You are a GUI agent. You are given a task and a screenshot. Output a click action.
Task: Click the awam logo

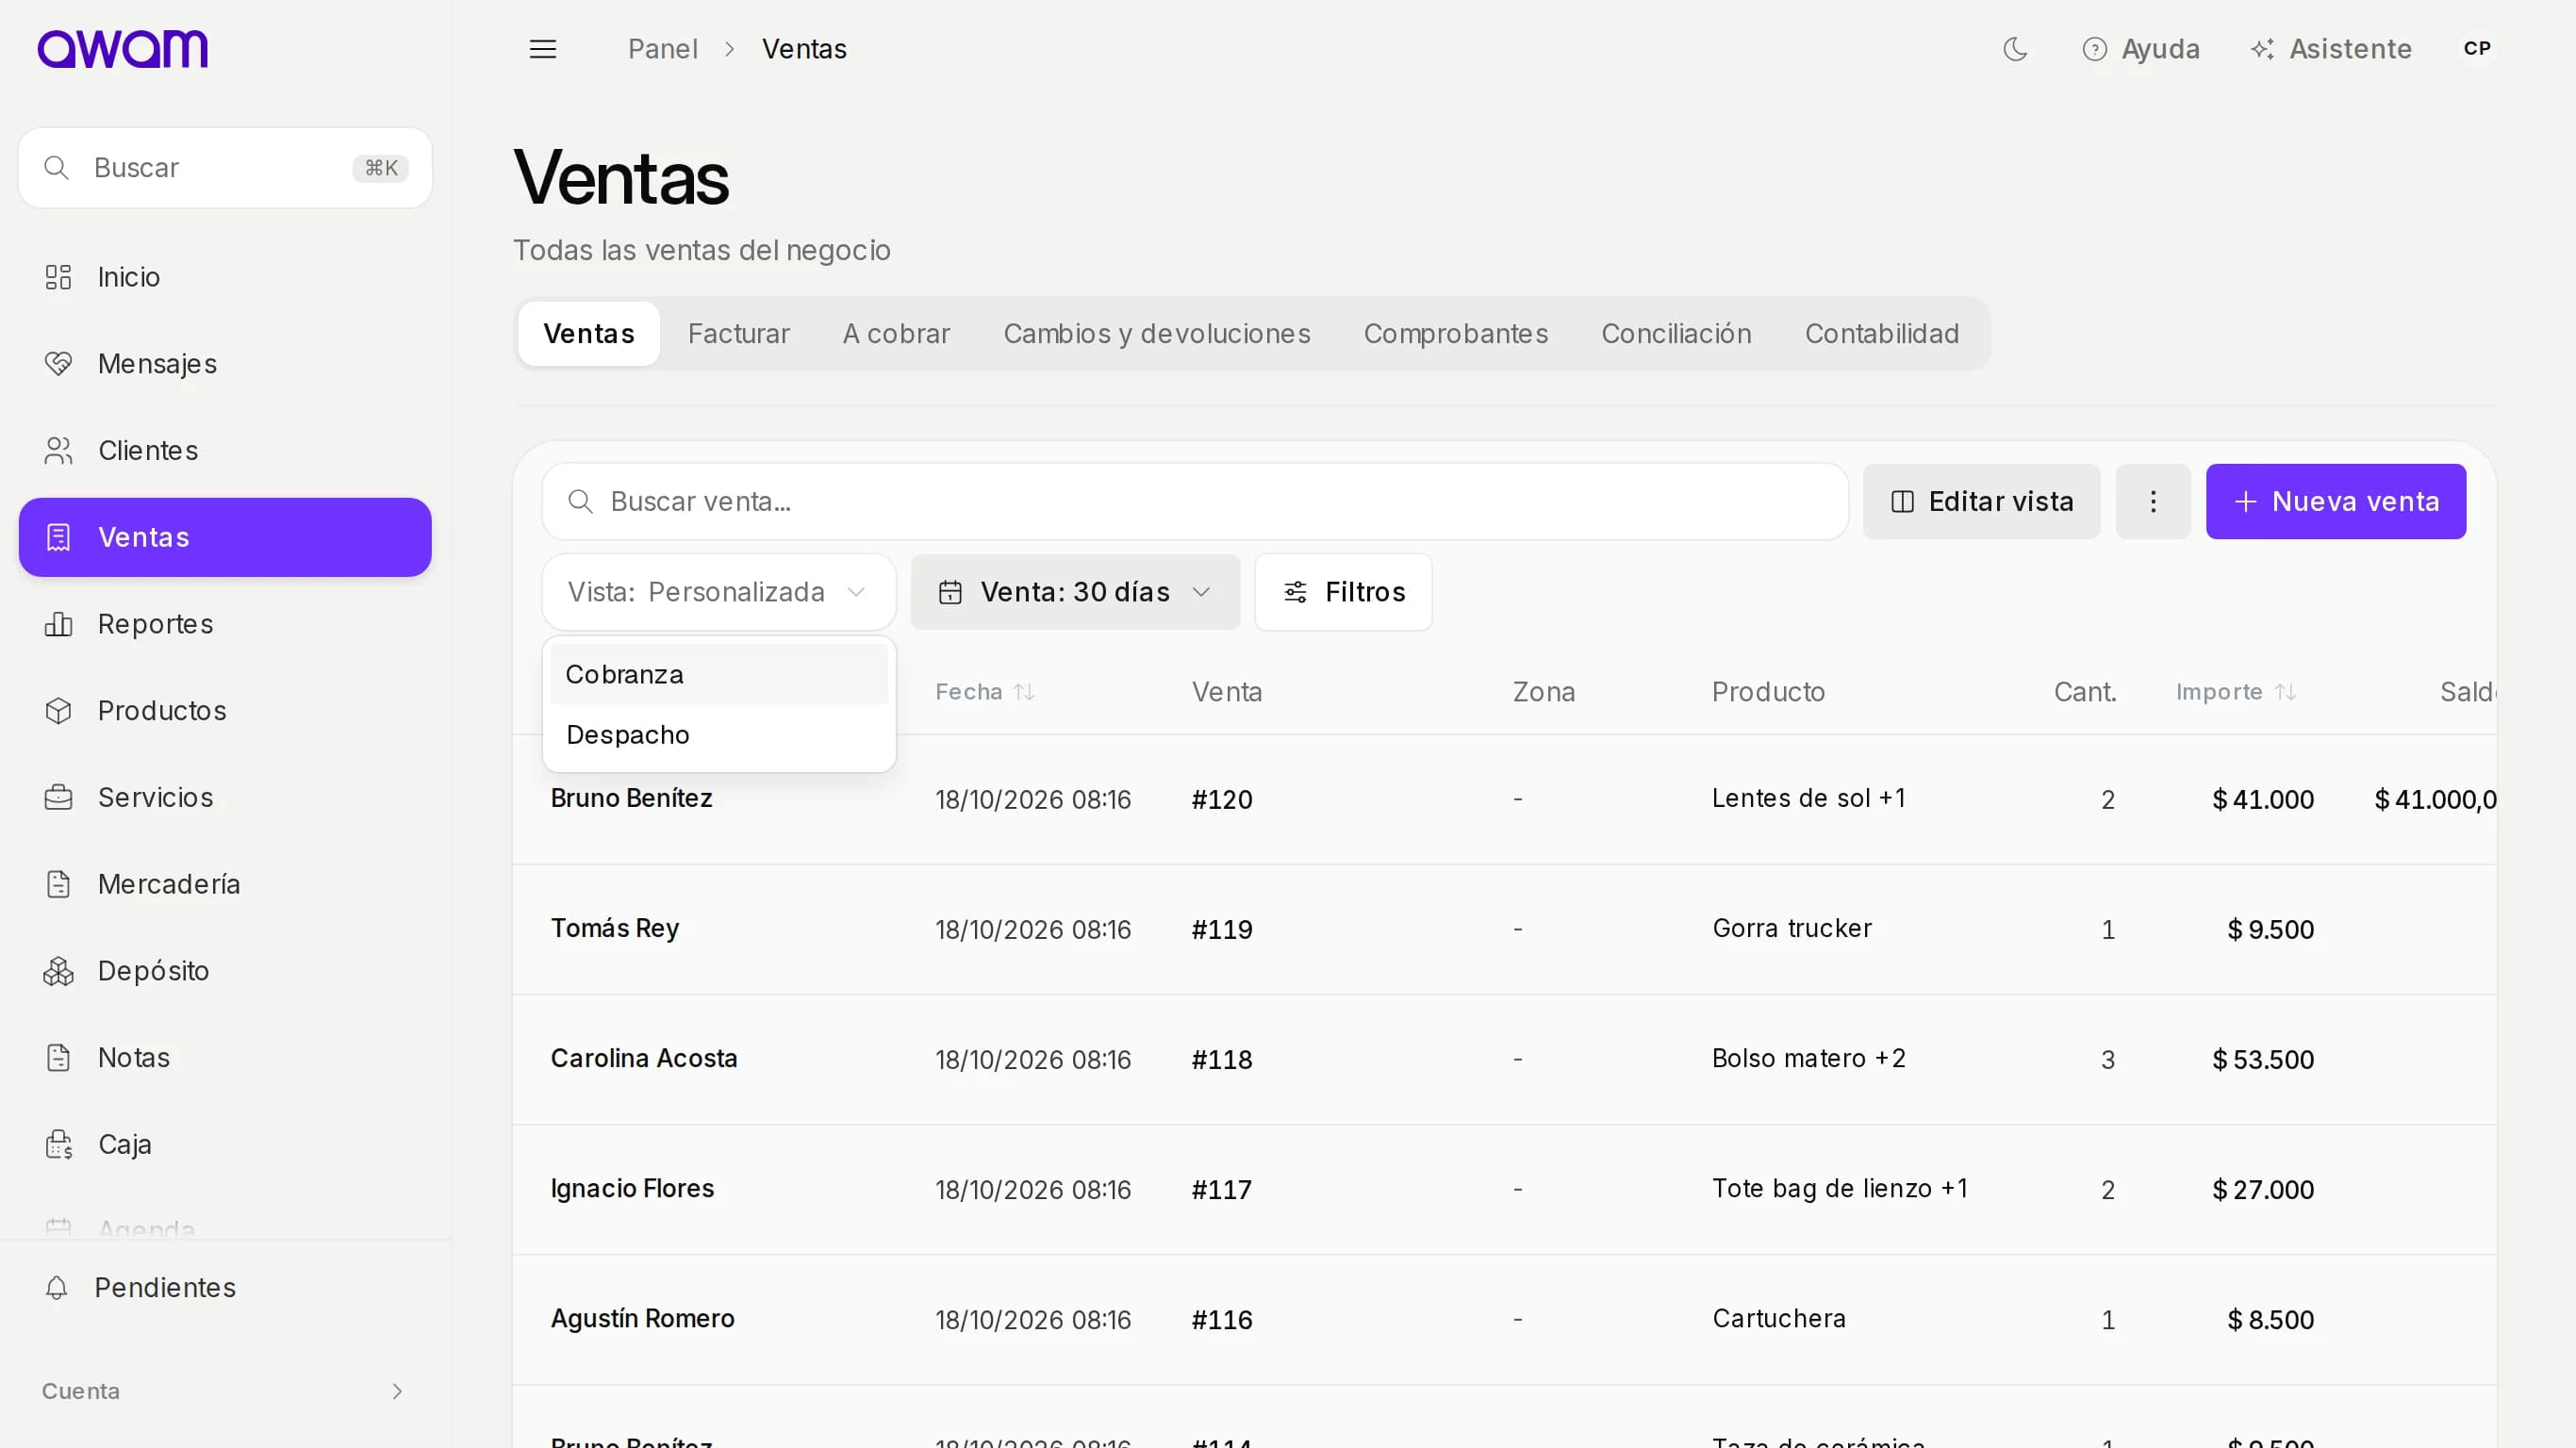coord(123,49)
